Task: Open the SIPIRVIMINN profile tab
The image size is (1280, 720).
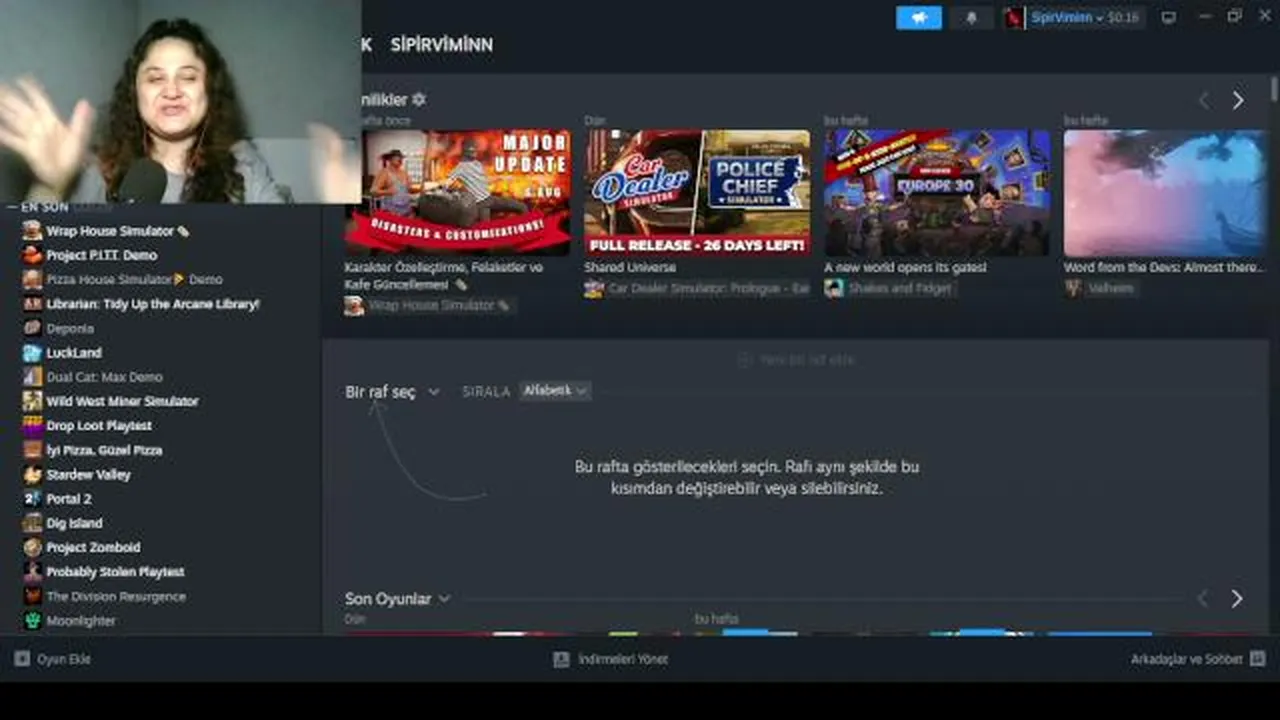Action: coord(441,45)
